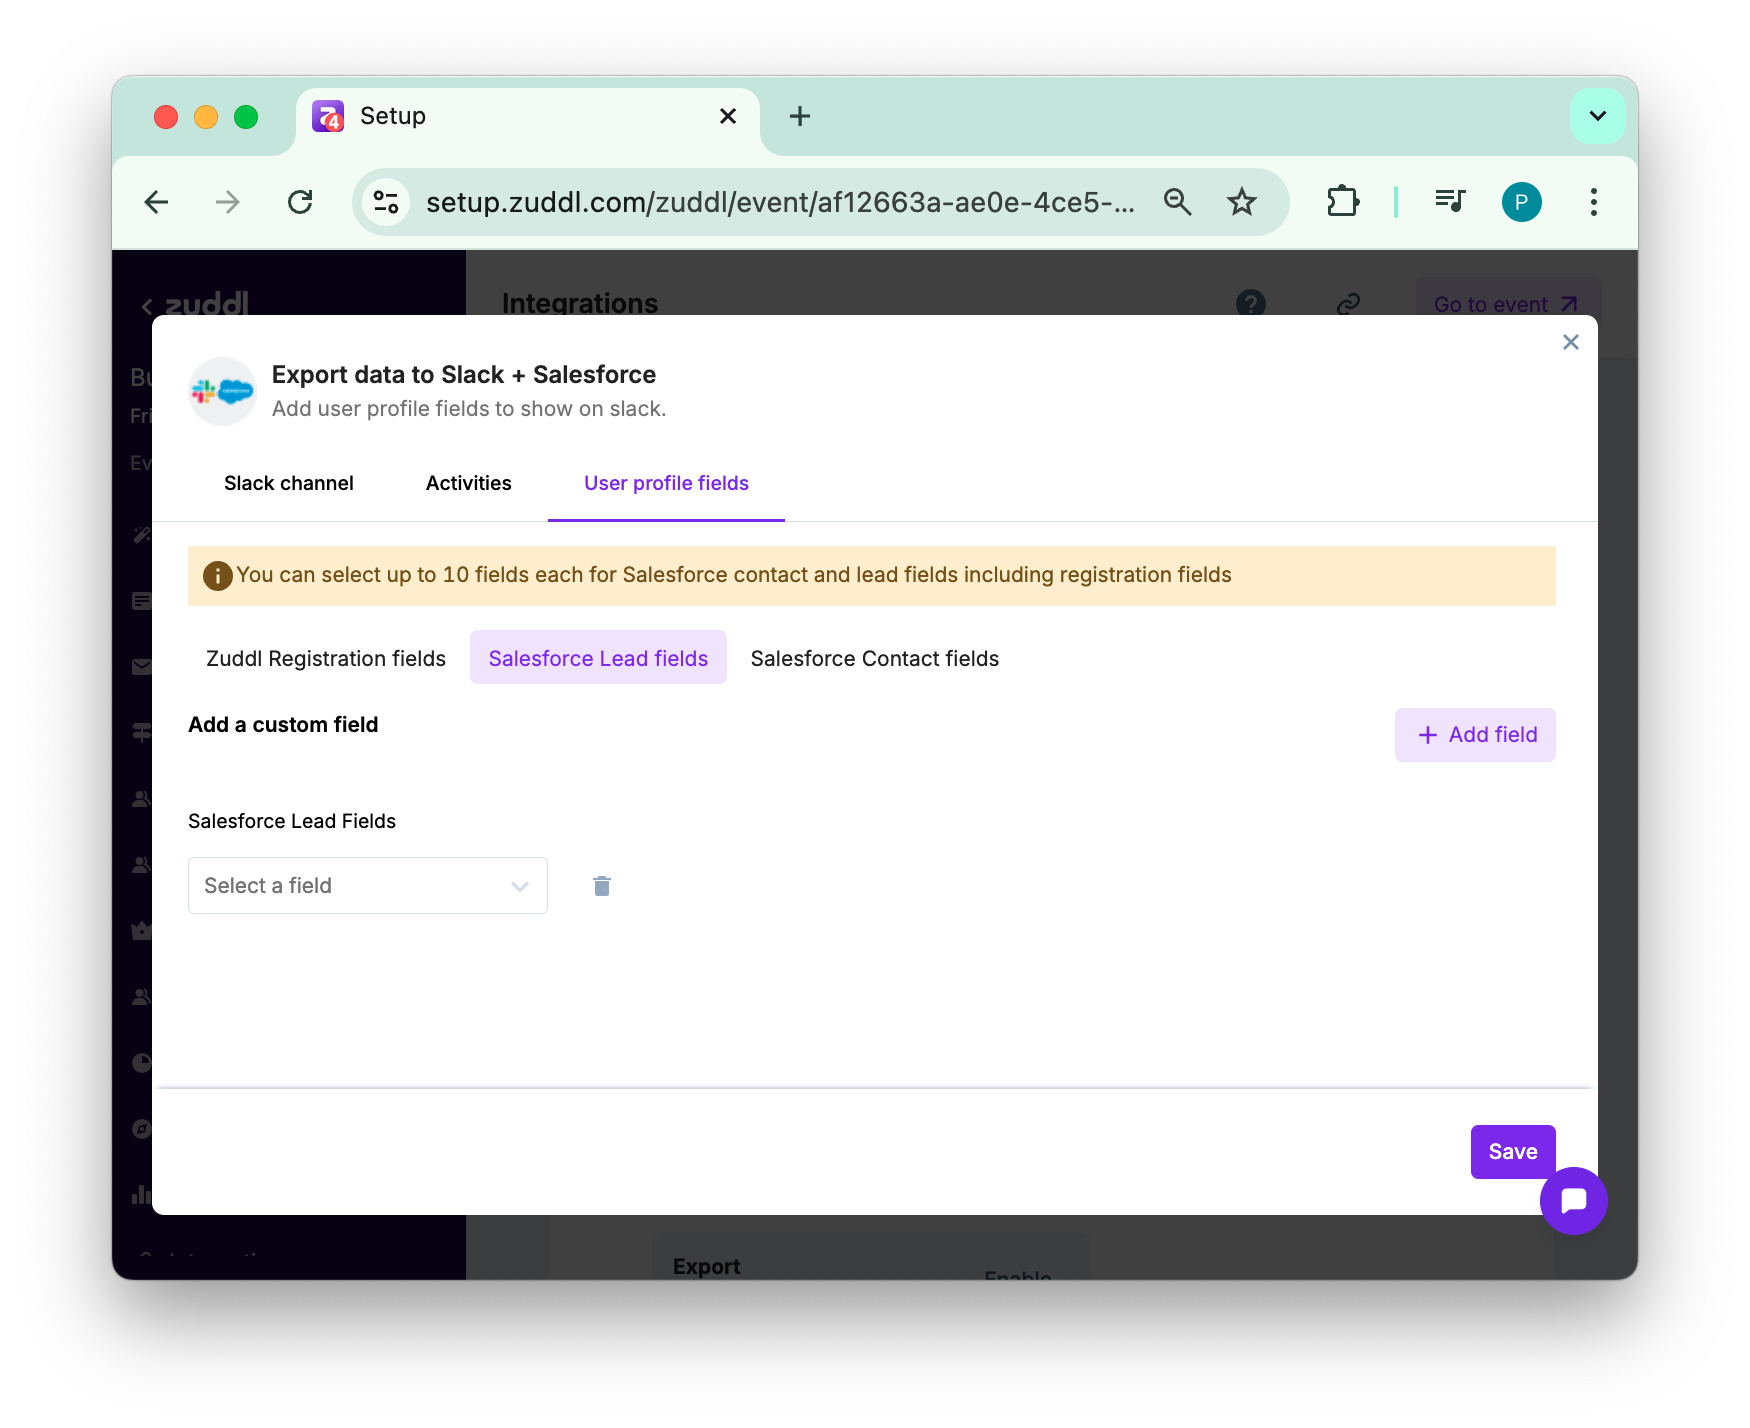Screen dimensions: 1750x1428
Task: Close the Export data dialog
Action: (1571, 342)
